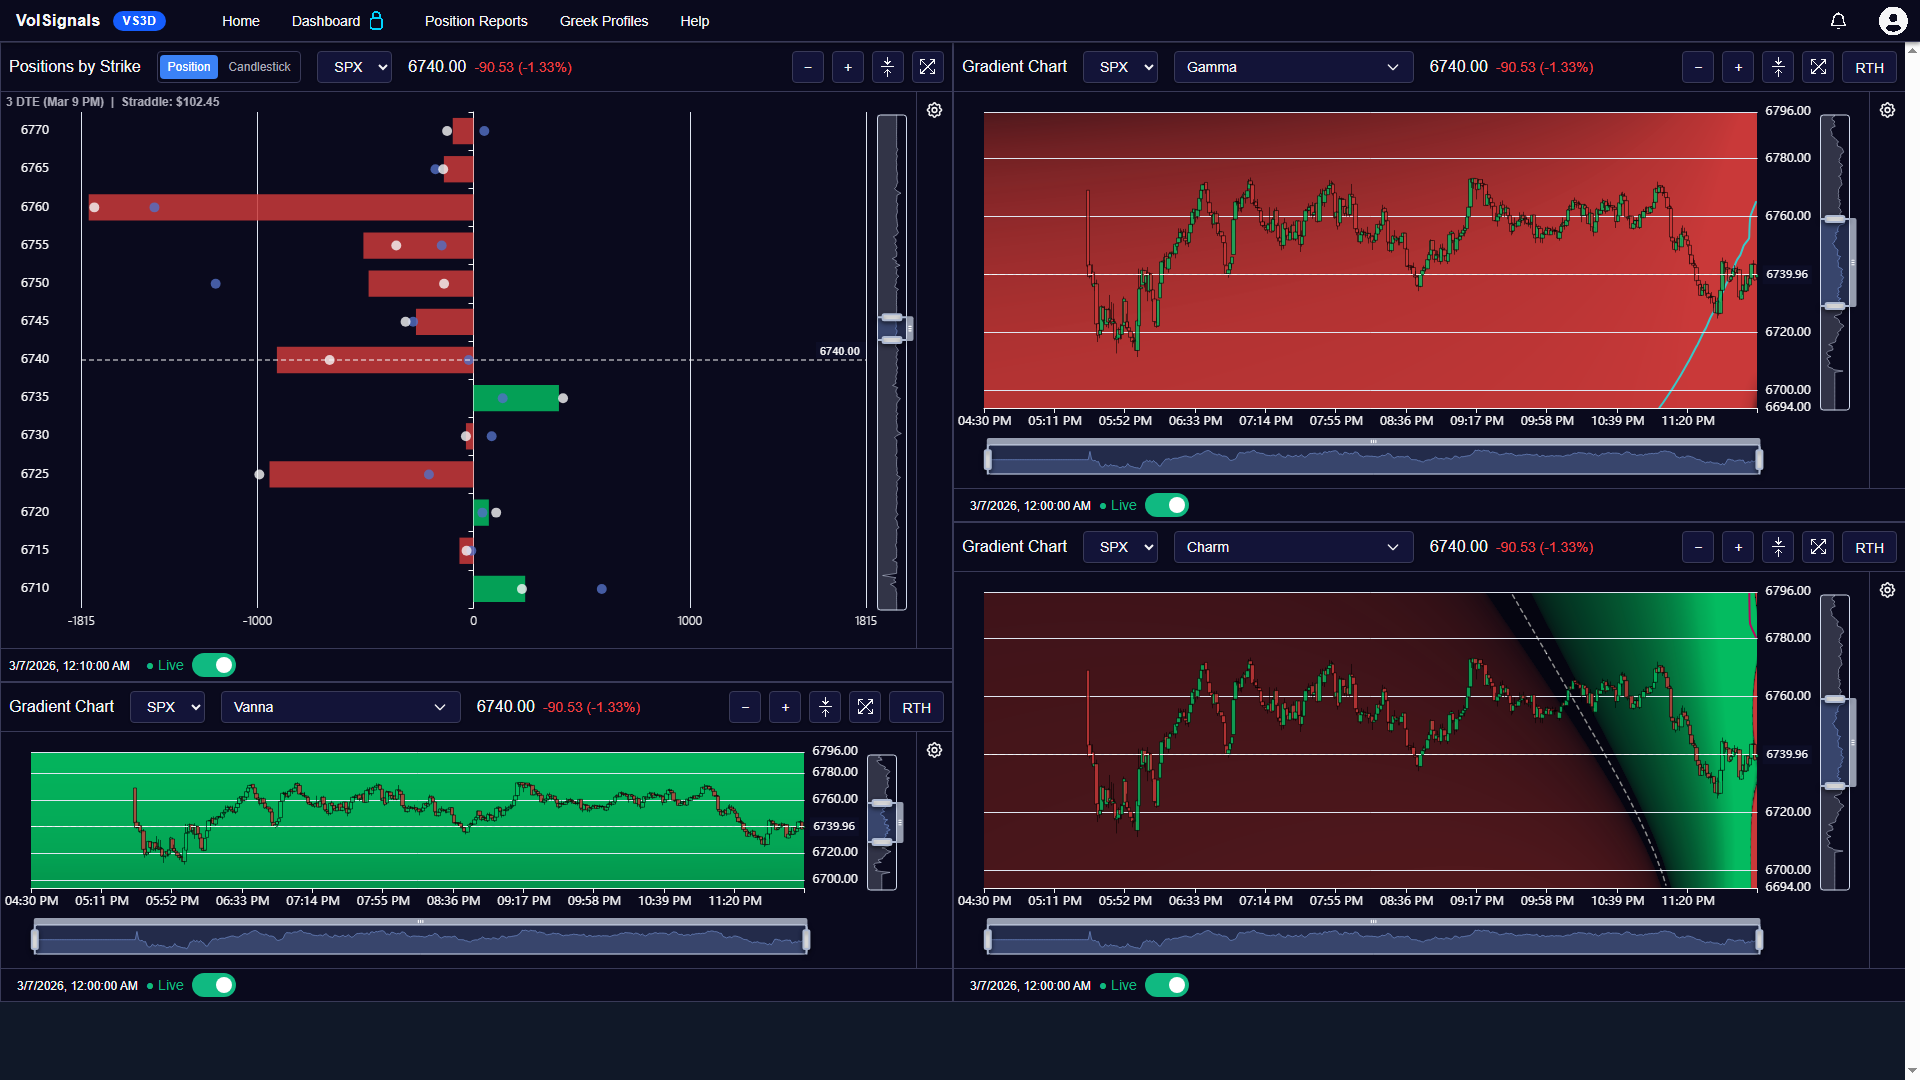The height and width of the screenshot is (1080, 1920).
Task: Open the notifications bell
Action: [x=1838, y=21]
